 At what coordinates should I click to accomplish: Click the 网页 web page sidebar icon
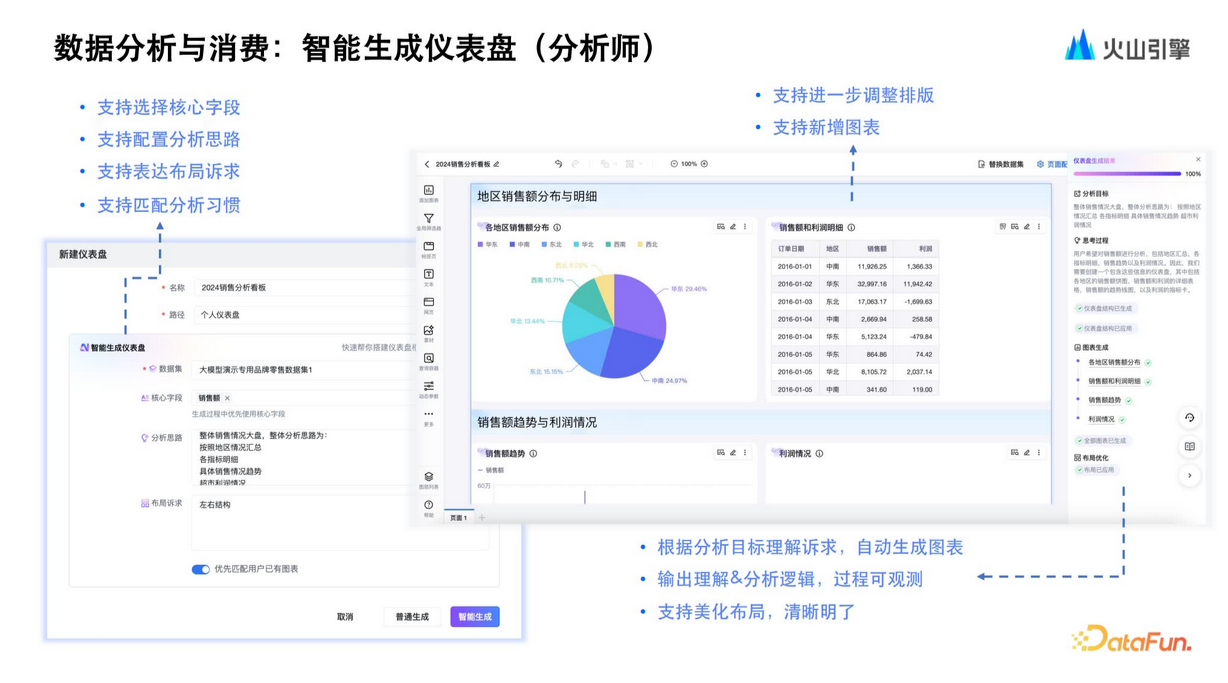(x=428, y=302)
